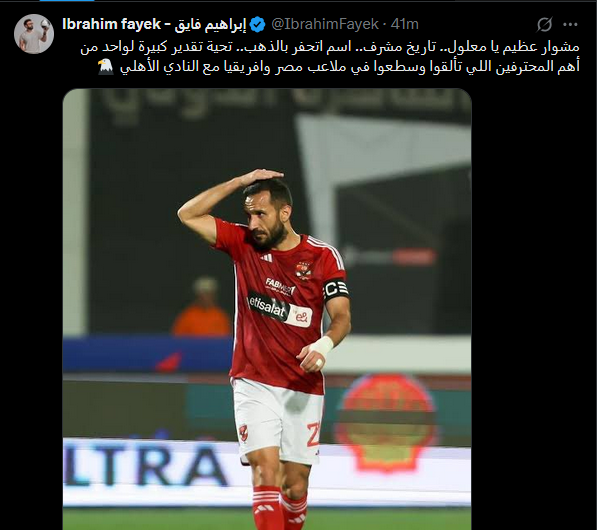Click the captain's C armband in the photo
This screenshot has width=597, height=530.
tap(335, 290)
